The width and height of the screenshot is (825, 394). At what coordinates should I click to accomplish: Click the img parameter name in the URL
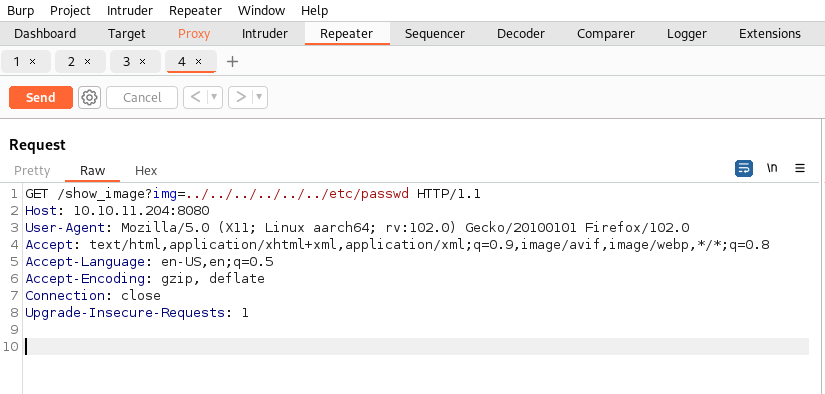(x=165, y=195)
